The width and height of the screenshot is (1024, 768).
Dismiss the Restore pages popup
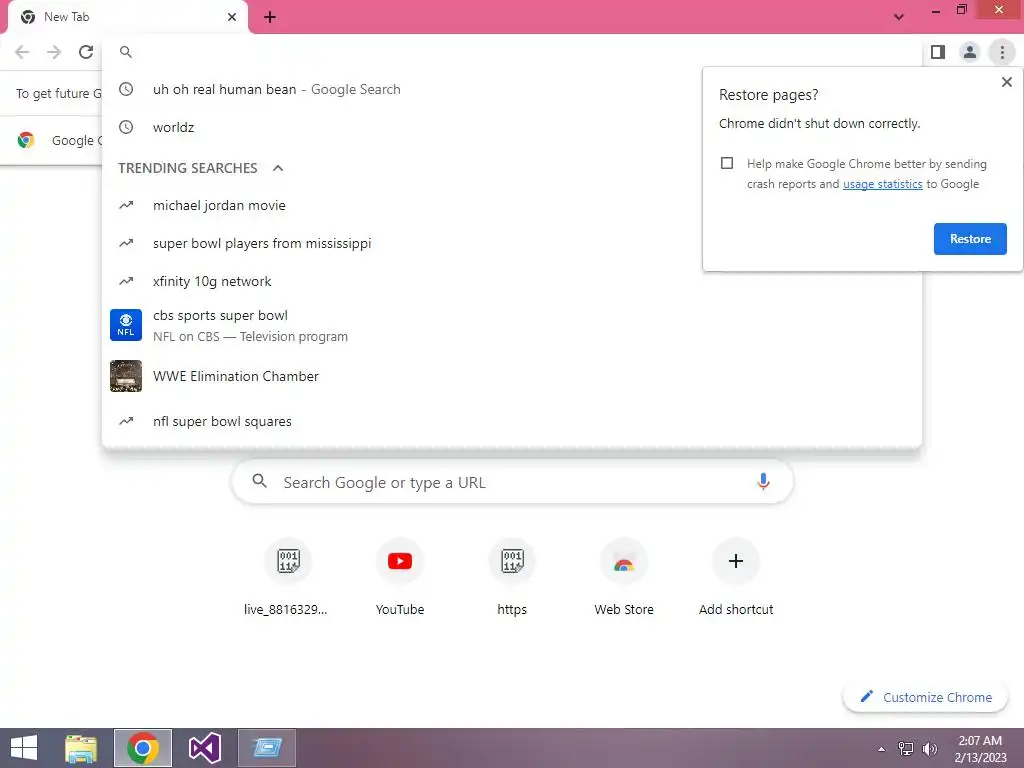(x=1006, y=82)
